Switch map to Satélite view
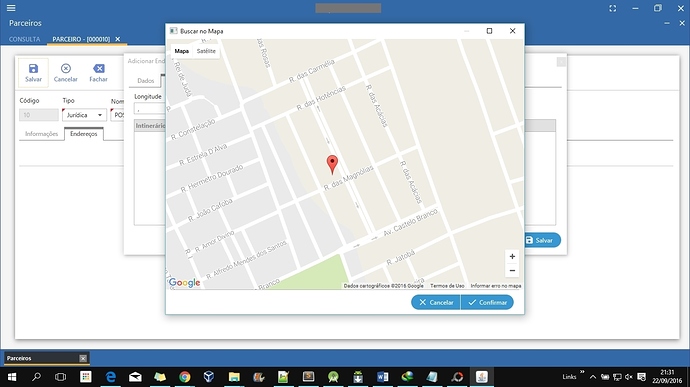Screen dimensions: 690x387 point(206,51)
